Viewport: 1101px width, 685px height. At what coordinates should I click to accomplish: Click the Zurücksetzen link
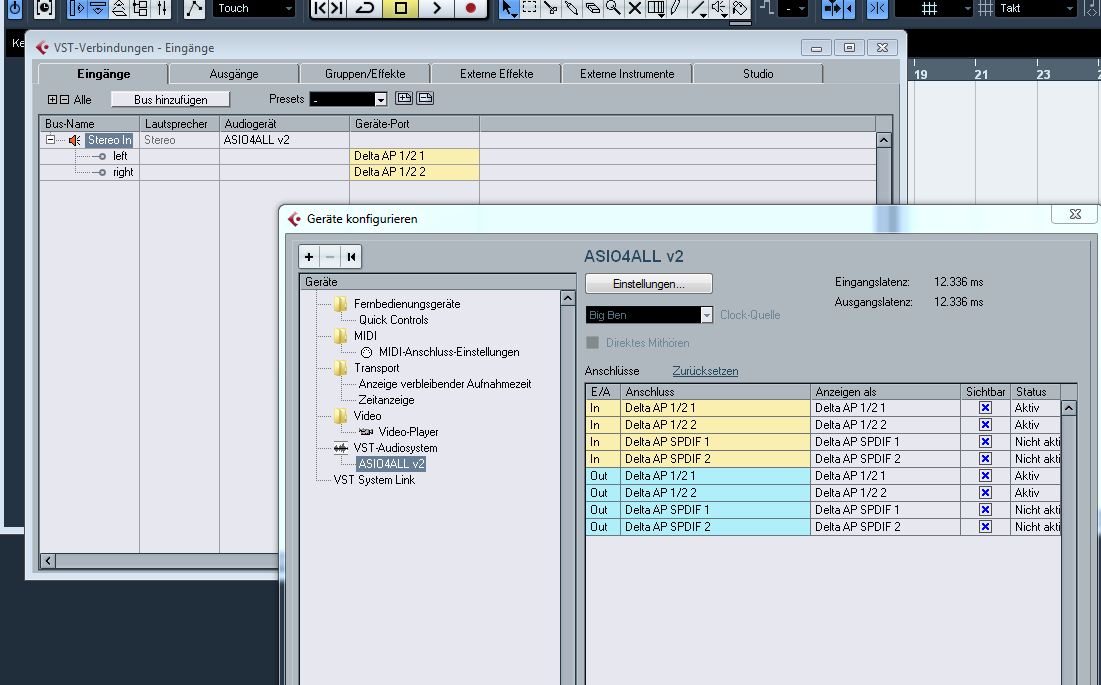coord(705,371)
